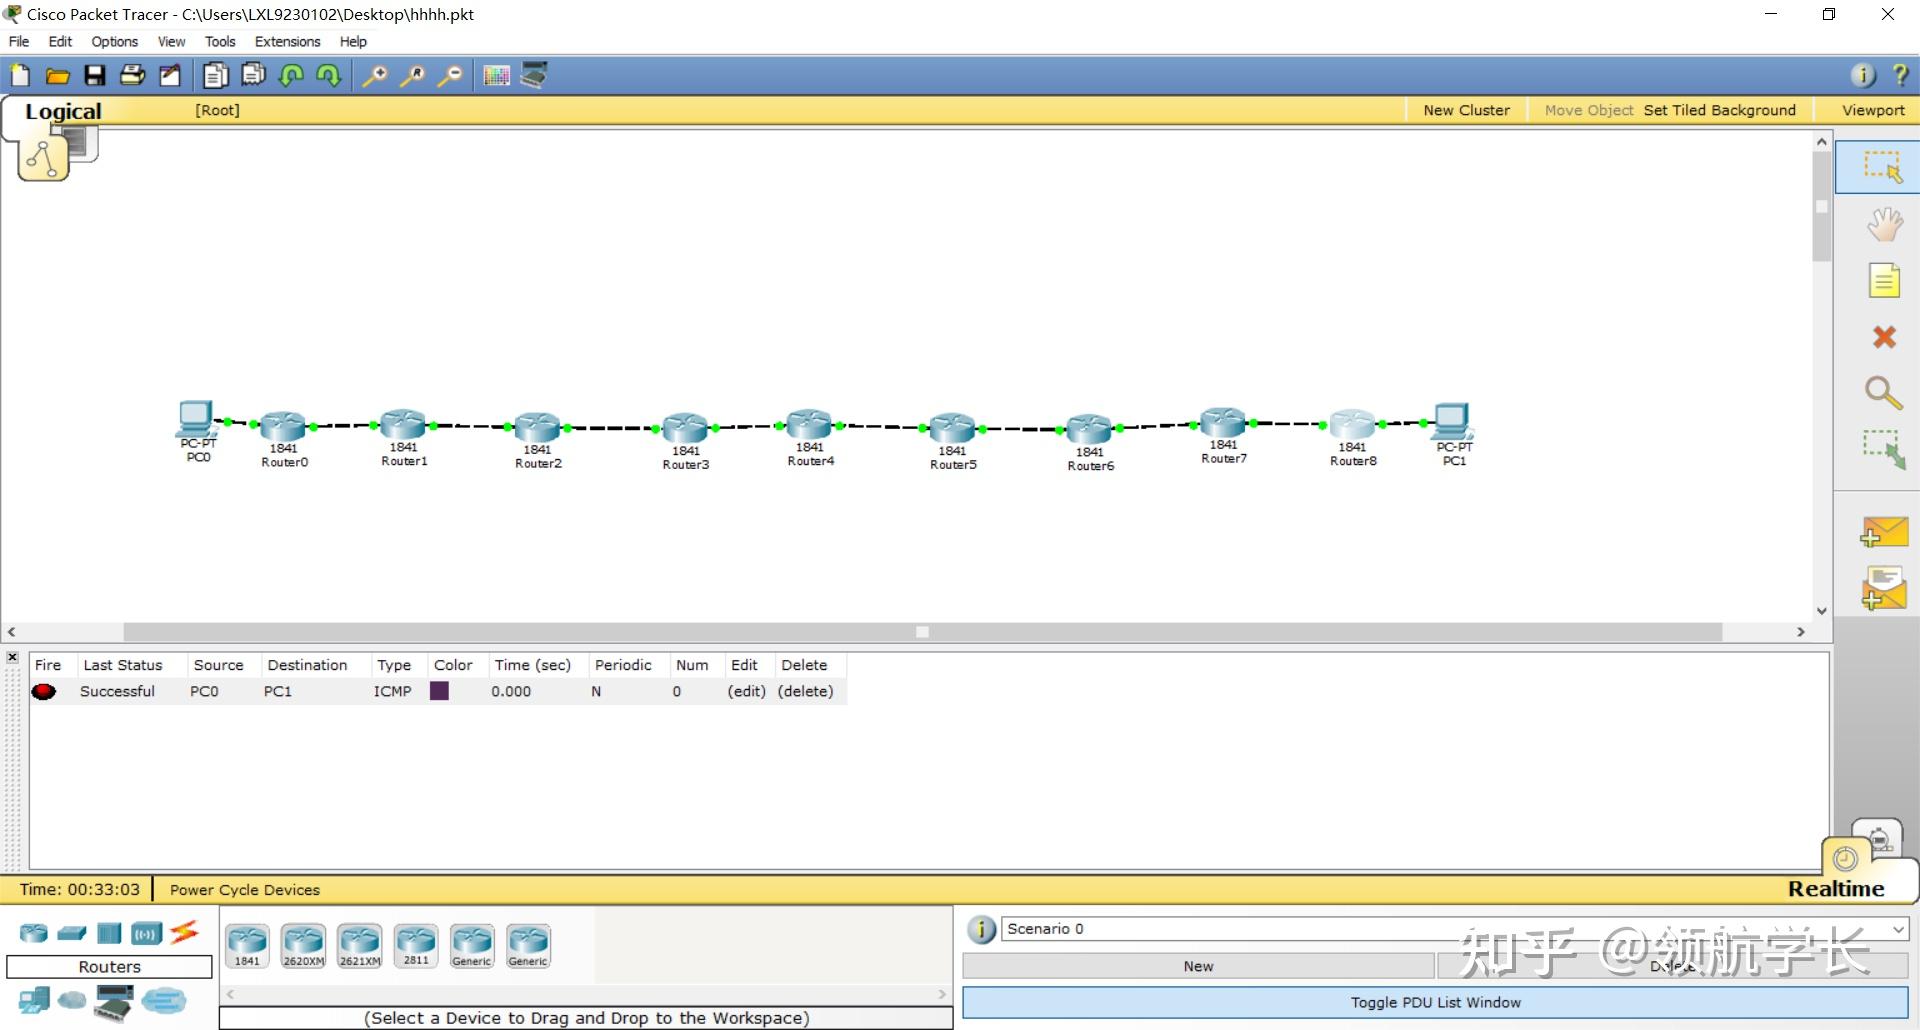This screenshot has height=1030, width=1920.
Task: Open the Drawing Palette icon
Action: [x=496, y=75]
